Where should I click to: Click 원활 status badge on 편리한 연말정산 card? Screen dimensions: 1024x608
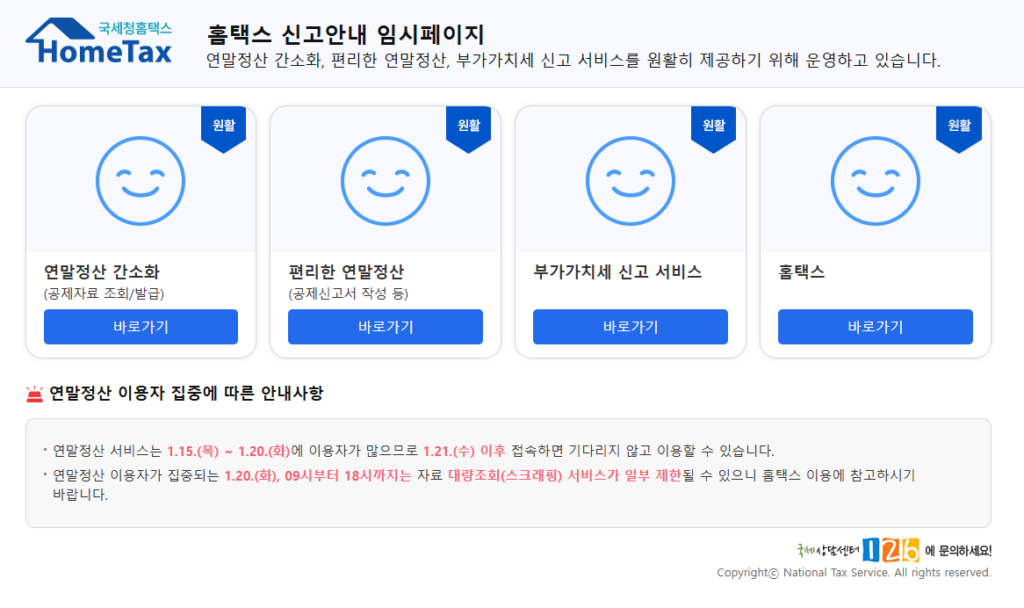468,127
